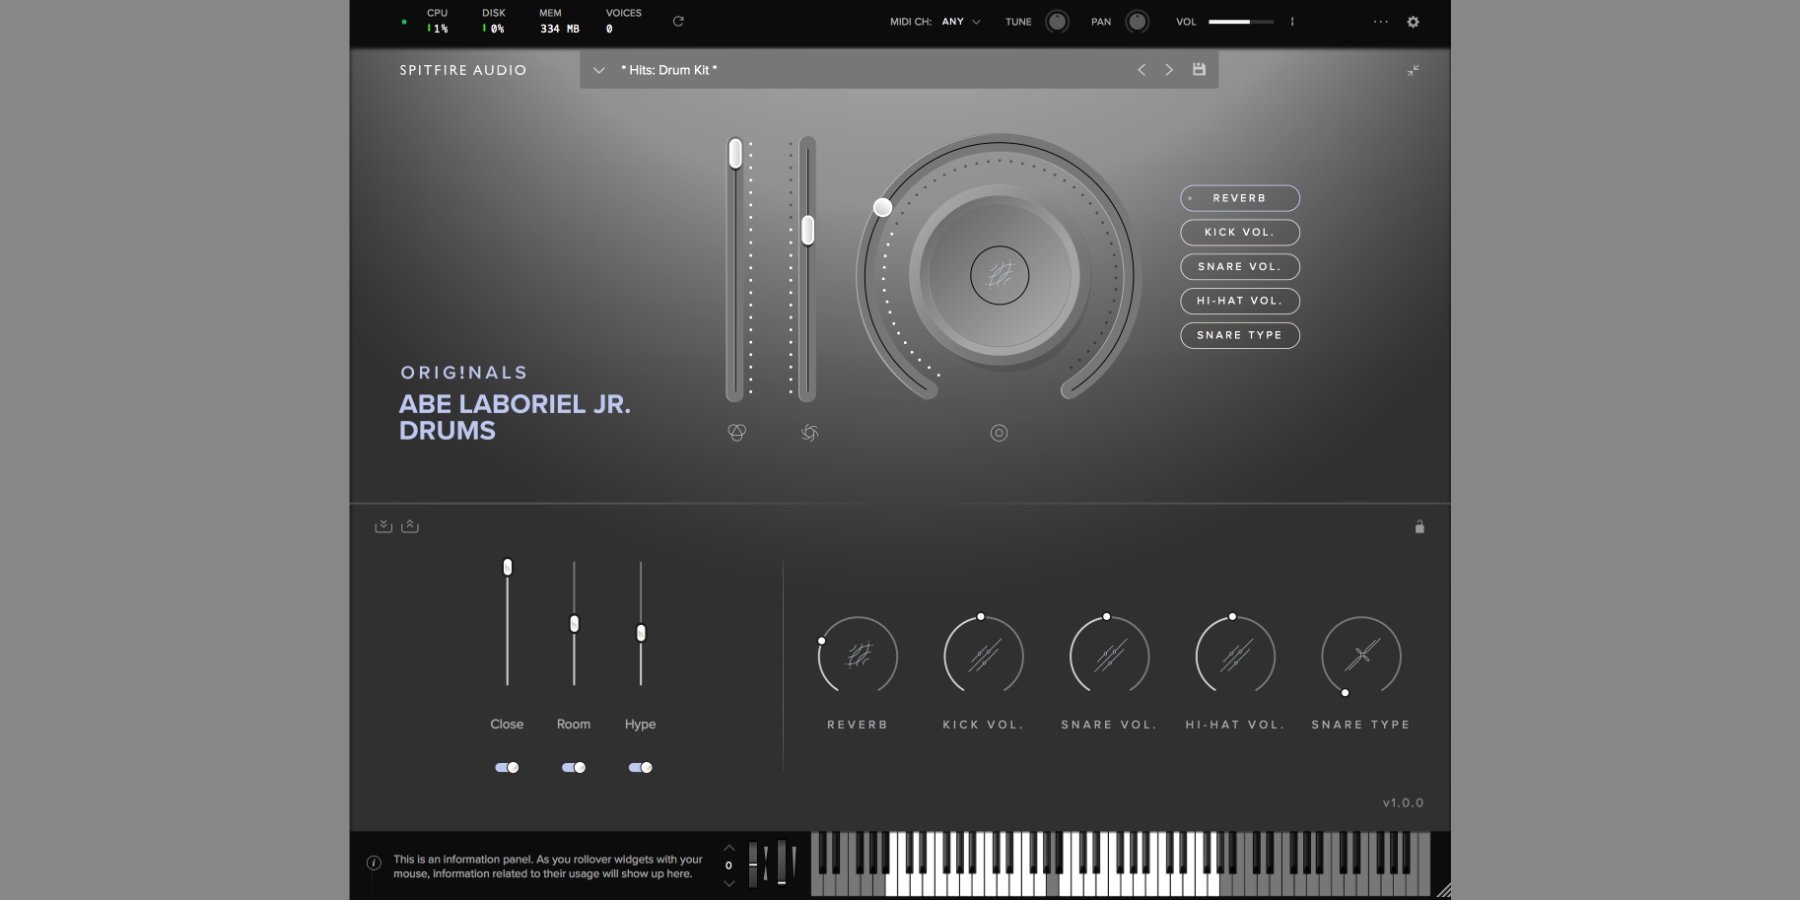Disable the Room microphone switch
The width and height of the screenshot is (1800, 900).
(574, 768)
